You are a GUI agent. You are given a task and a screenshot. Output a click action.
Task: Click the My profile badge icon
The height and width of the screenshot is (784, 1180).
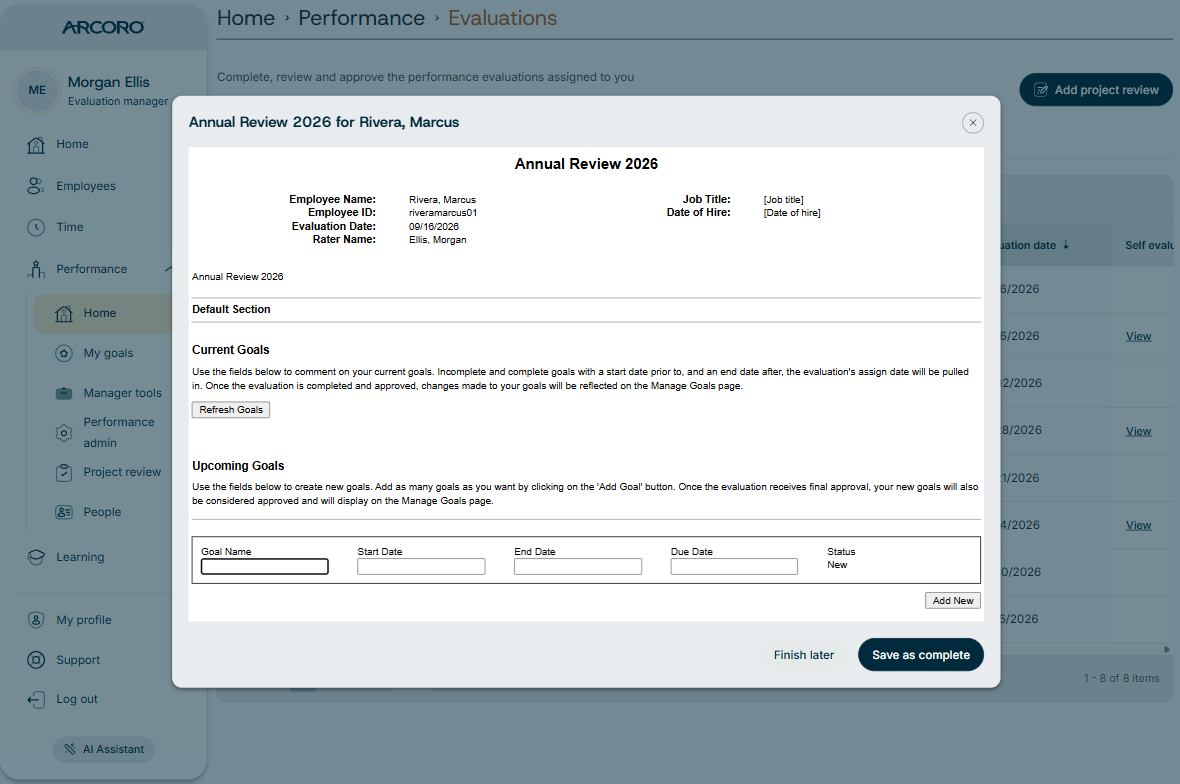[36, 620]
